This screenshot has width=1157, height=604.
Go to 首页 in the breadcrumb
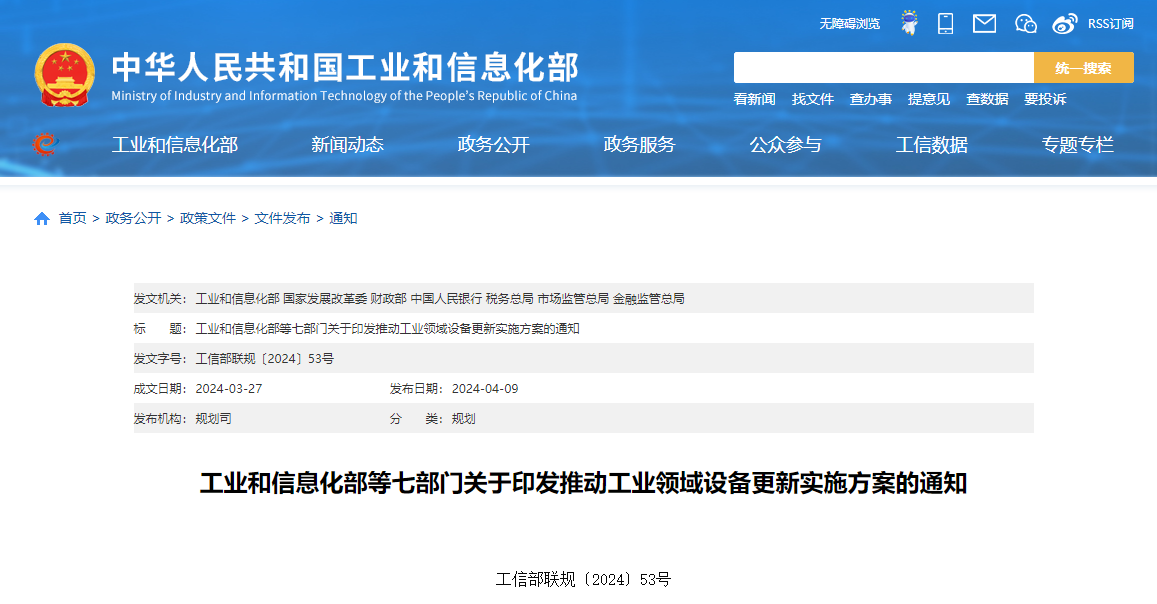click(x=72, y=218)
